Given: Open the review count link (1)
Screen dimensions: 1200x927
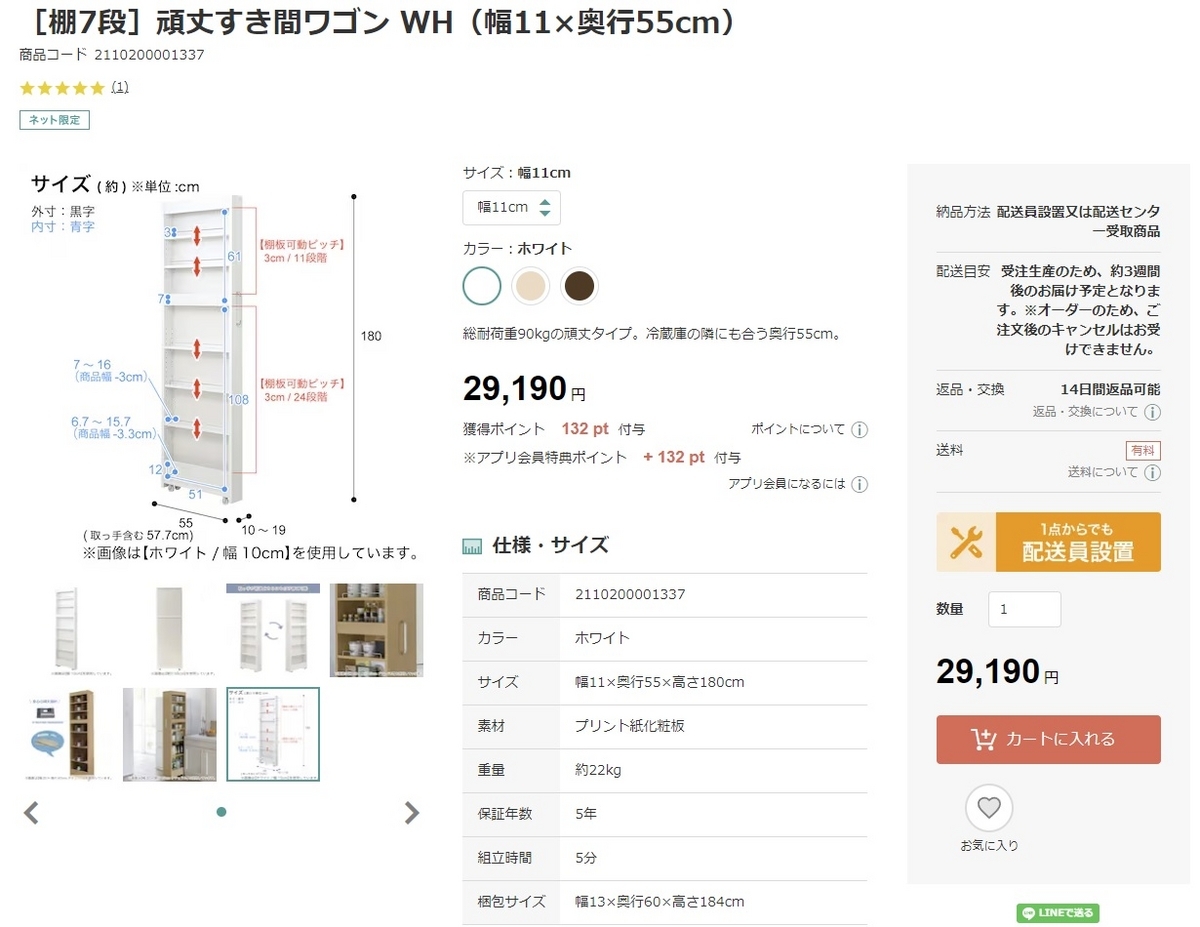Looking at the screenshot, I should pyautogui.click(x=120, y=87).
